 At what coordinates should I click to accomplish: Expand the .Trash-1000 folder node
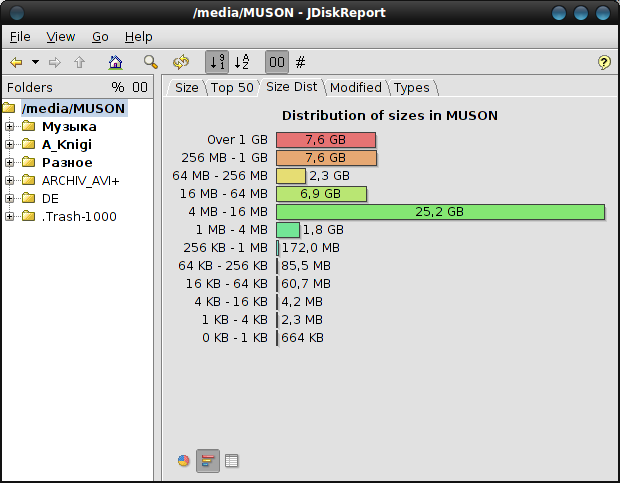point(9,216)
